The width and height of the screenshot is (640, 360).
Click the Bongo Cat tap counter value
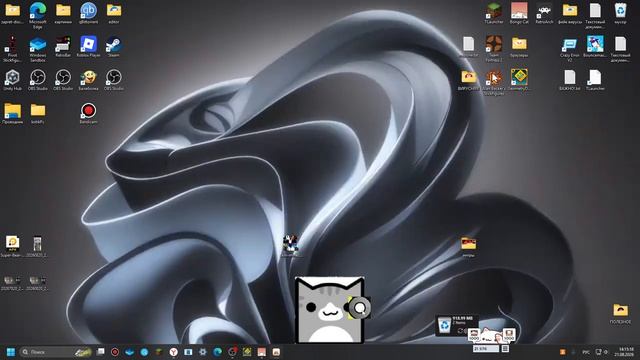(486, 349)
